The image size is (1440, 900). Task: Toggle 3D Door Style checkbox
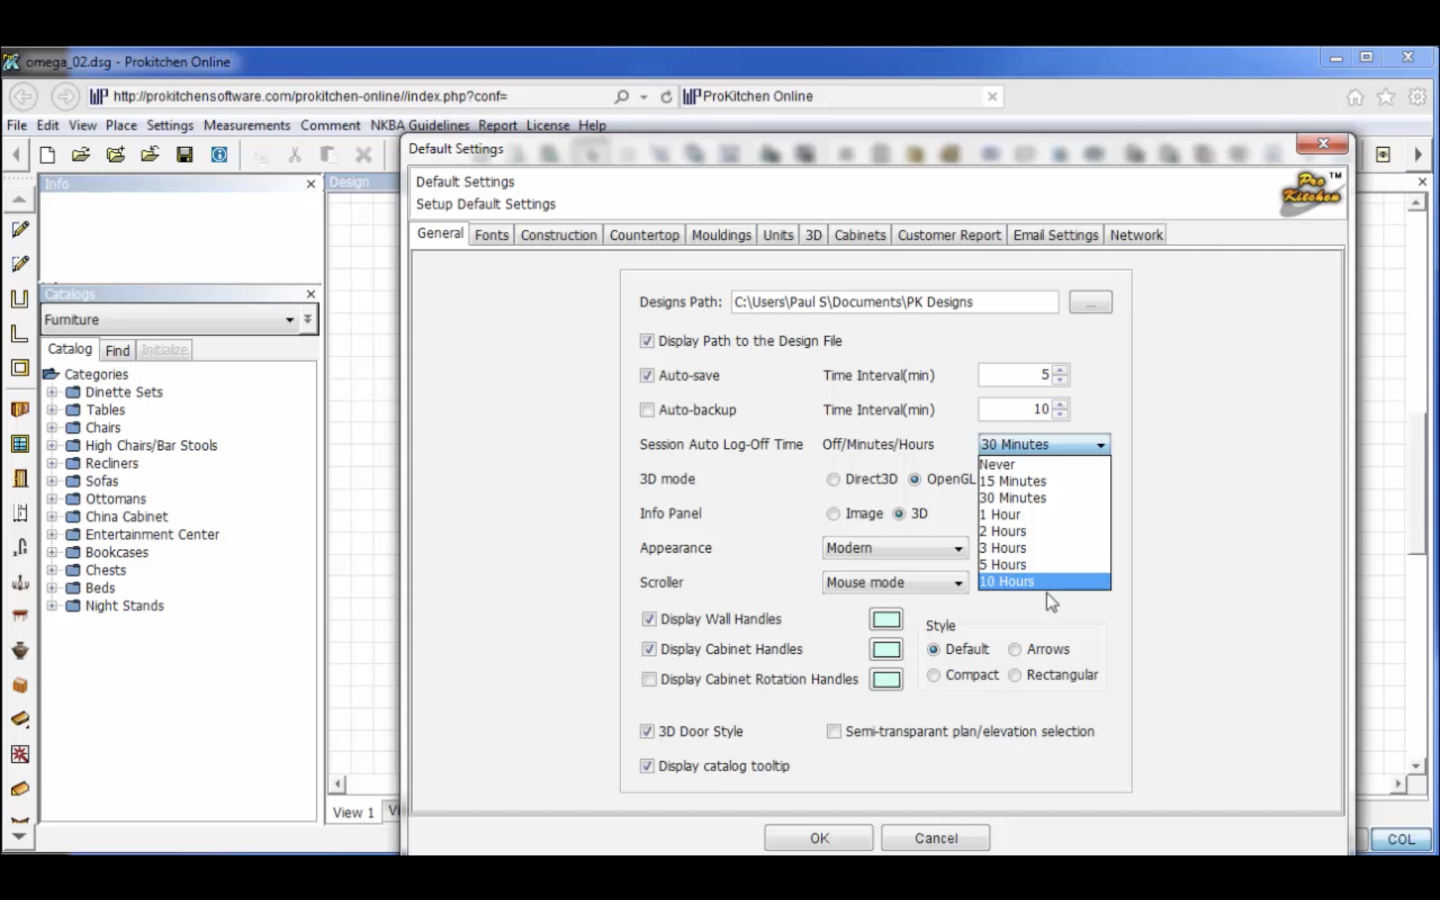[x=647, y=732]
